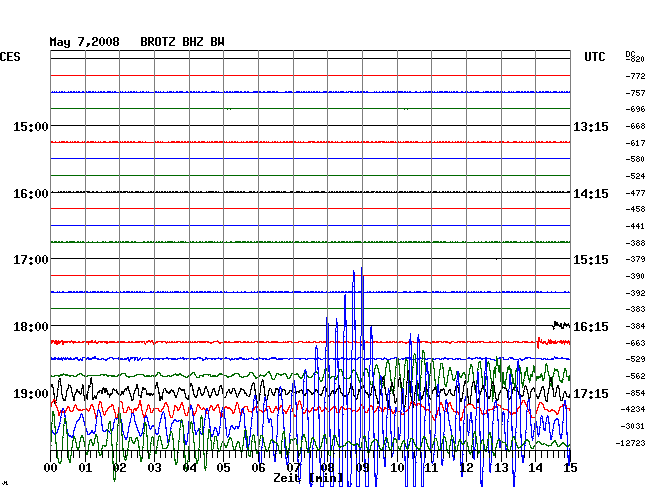Click minute tick 15 on bottom axis
Image resolution: width=650 pixels, height=494 pixels.
point(569,467)
